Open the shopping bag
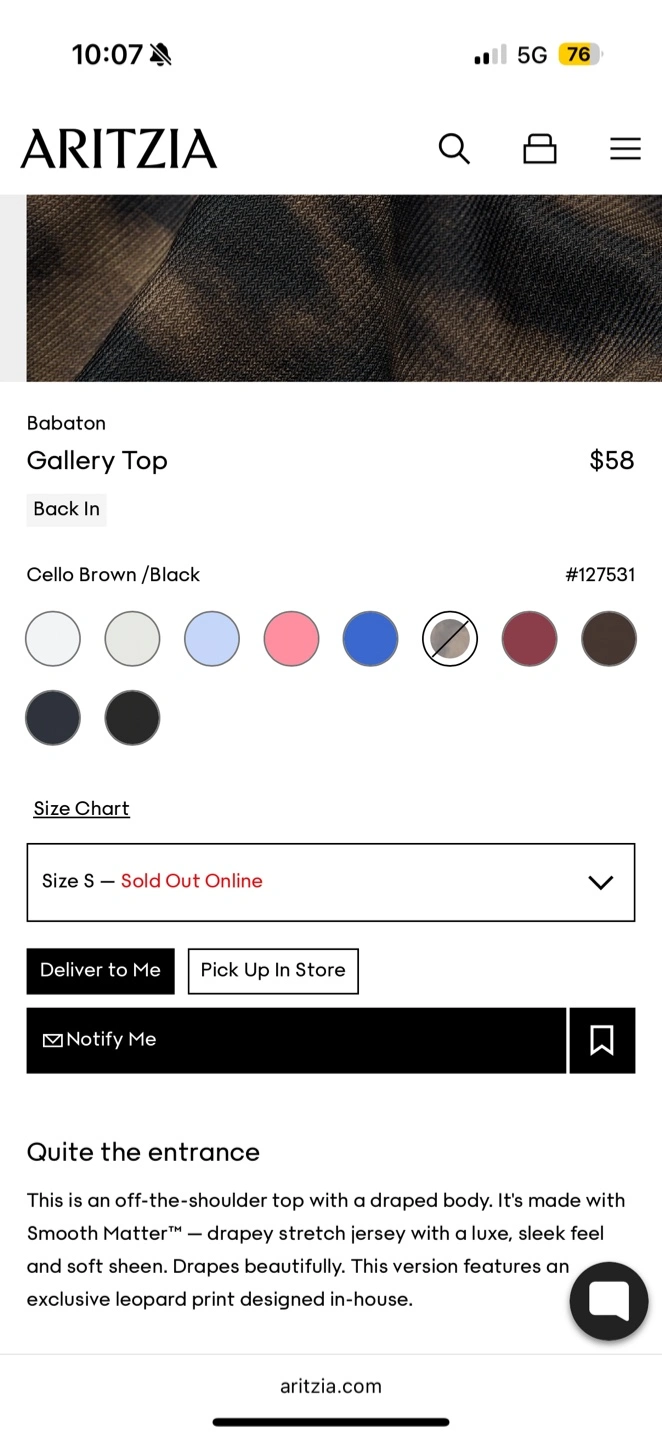This screenshot has width=662, height=1440. pos(539,149)
